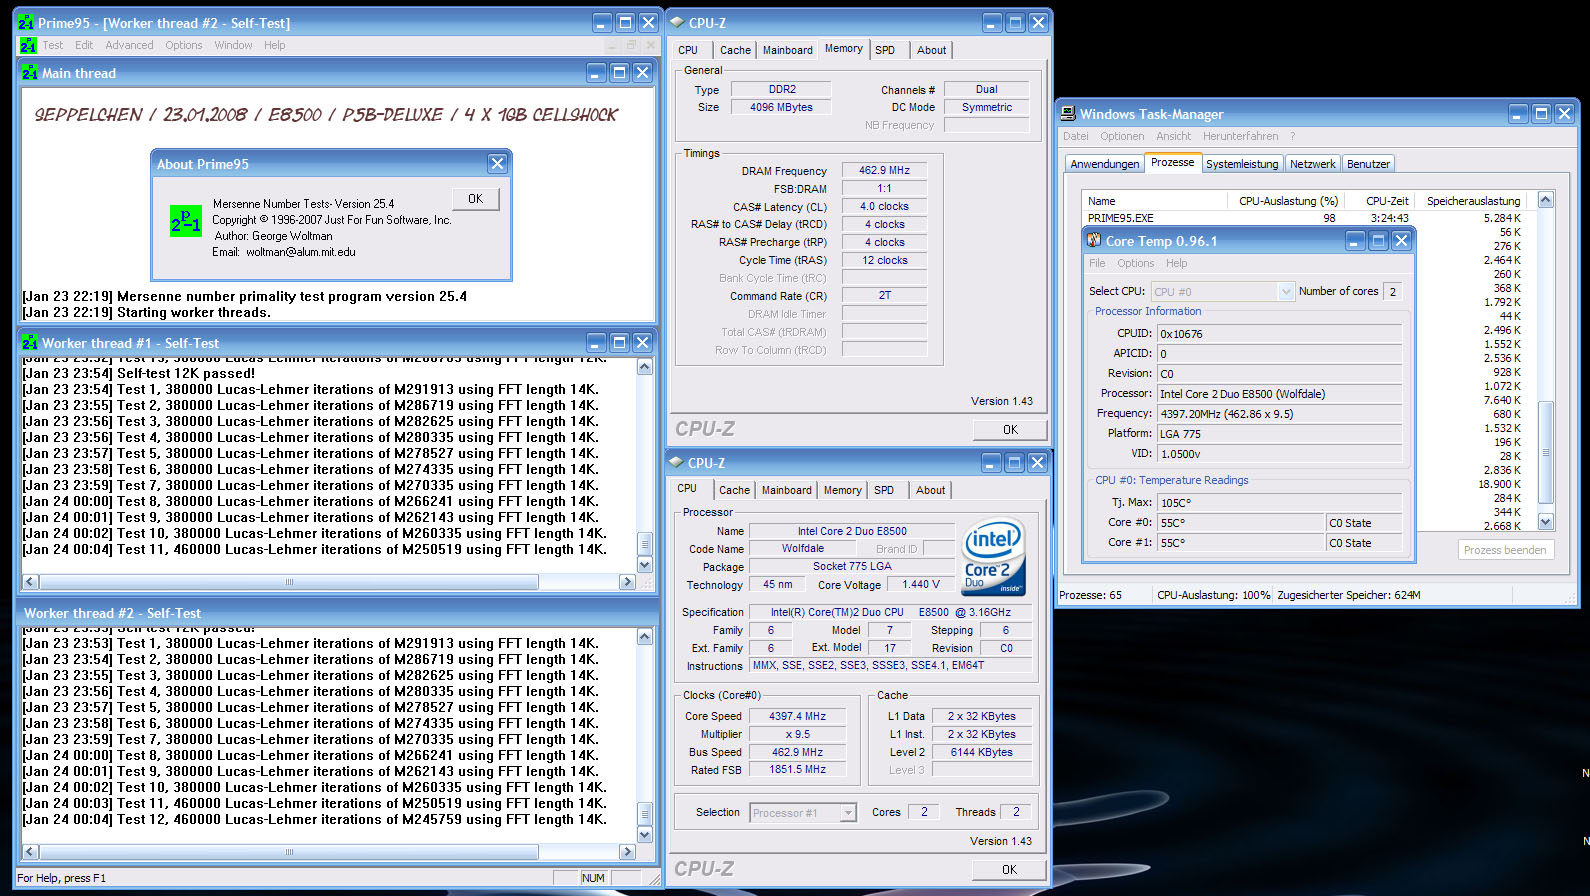Click OK in the lower CPU-Z window
The height and width of the screenshot is (896, 1590).
1010,869
